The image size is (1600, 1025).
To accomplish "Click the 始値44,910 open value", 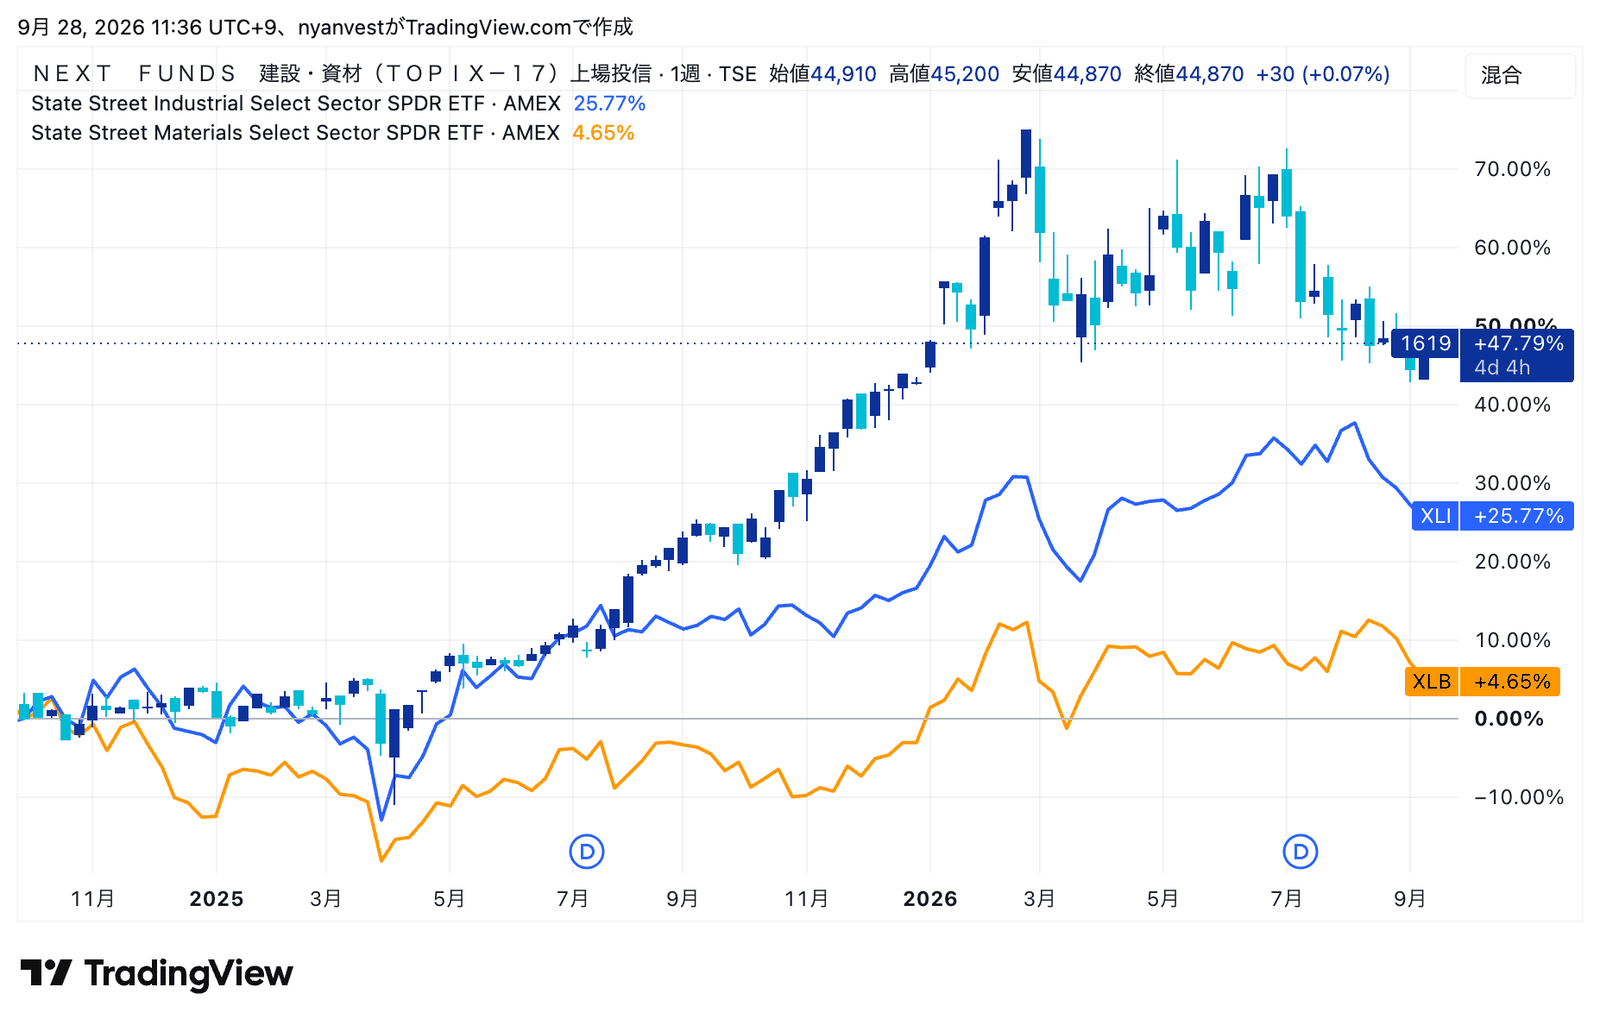I will (x=823, y=74).
